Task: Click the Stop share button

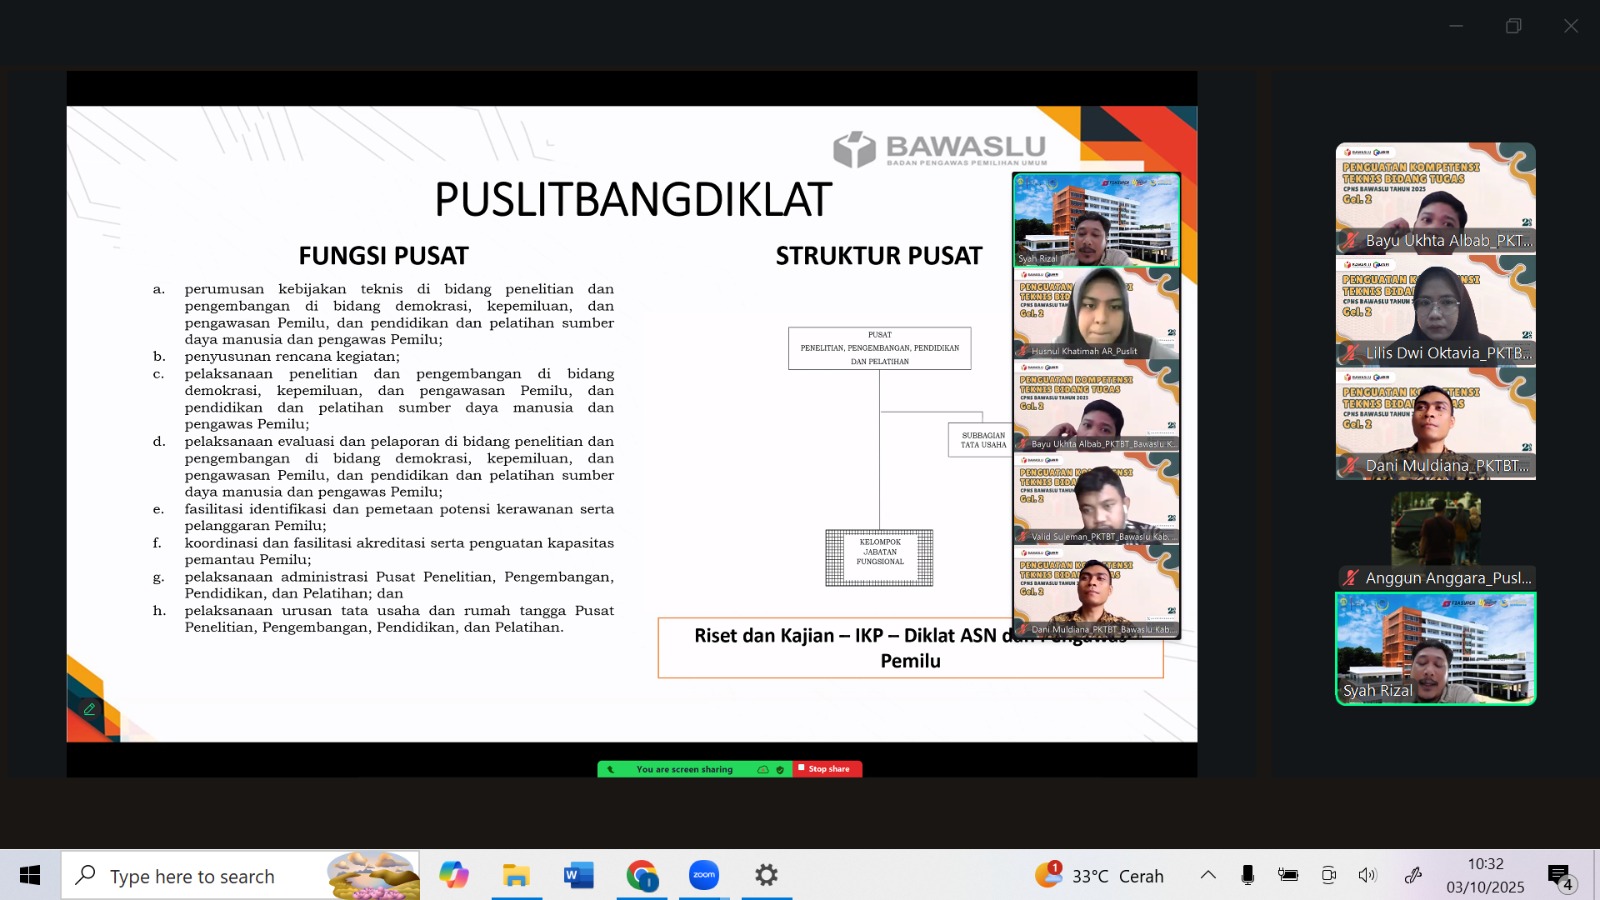Action: point(827,769)
